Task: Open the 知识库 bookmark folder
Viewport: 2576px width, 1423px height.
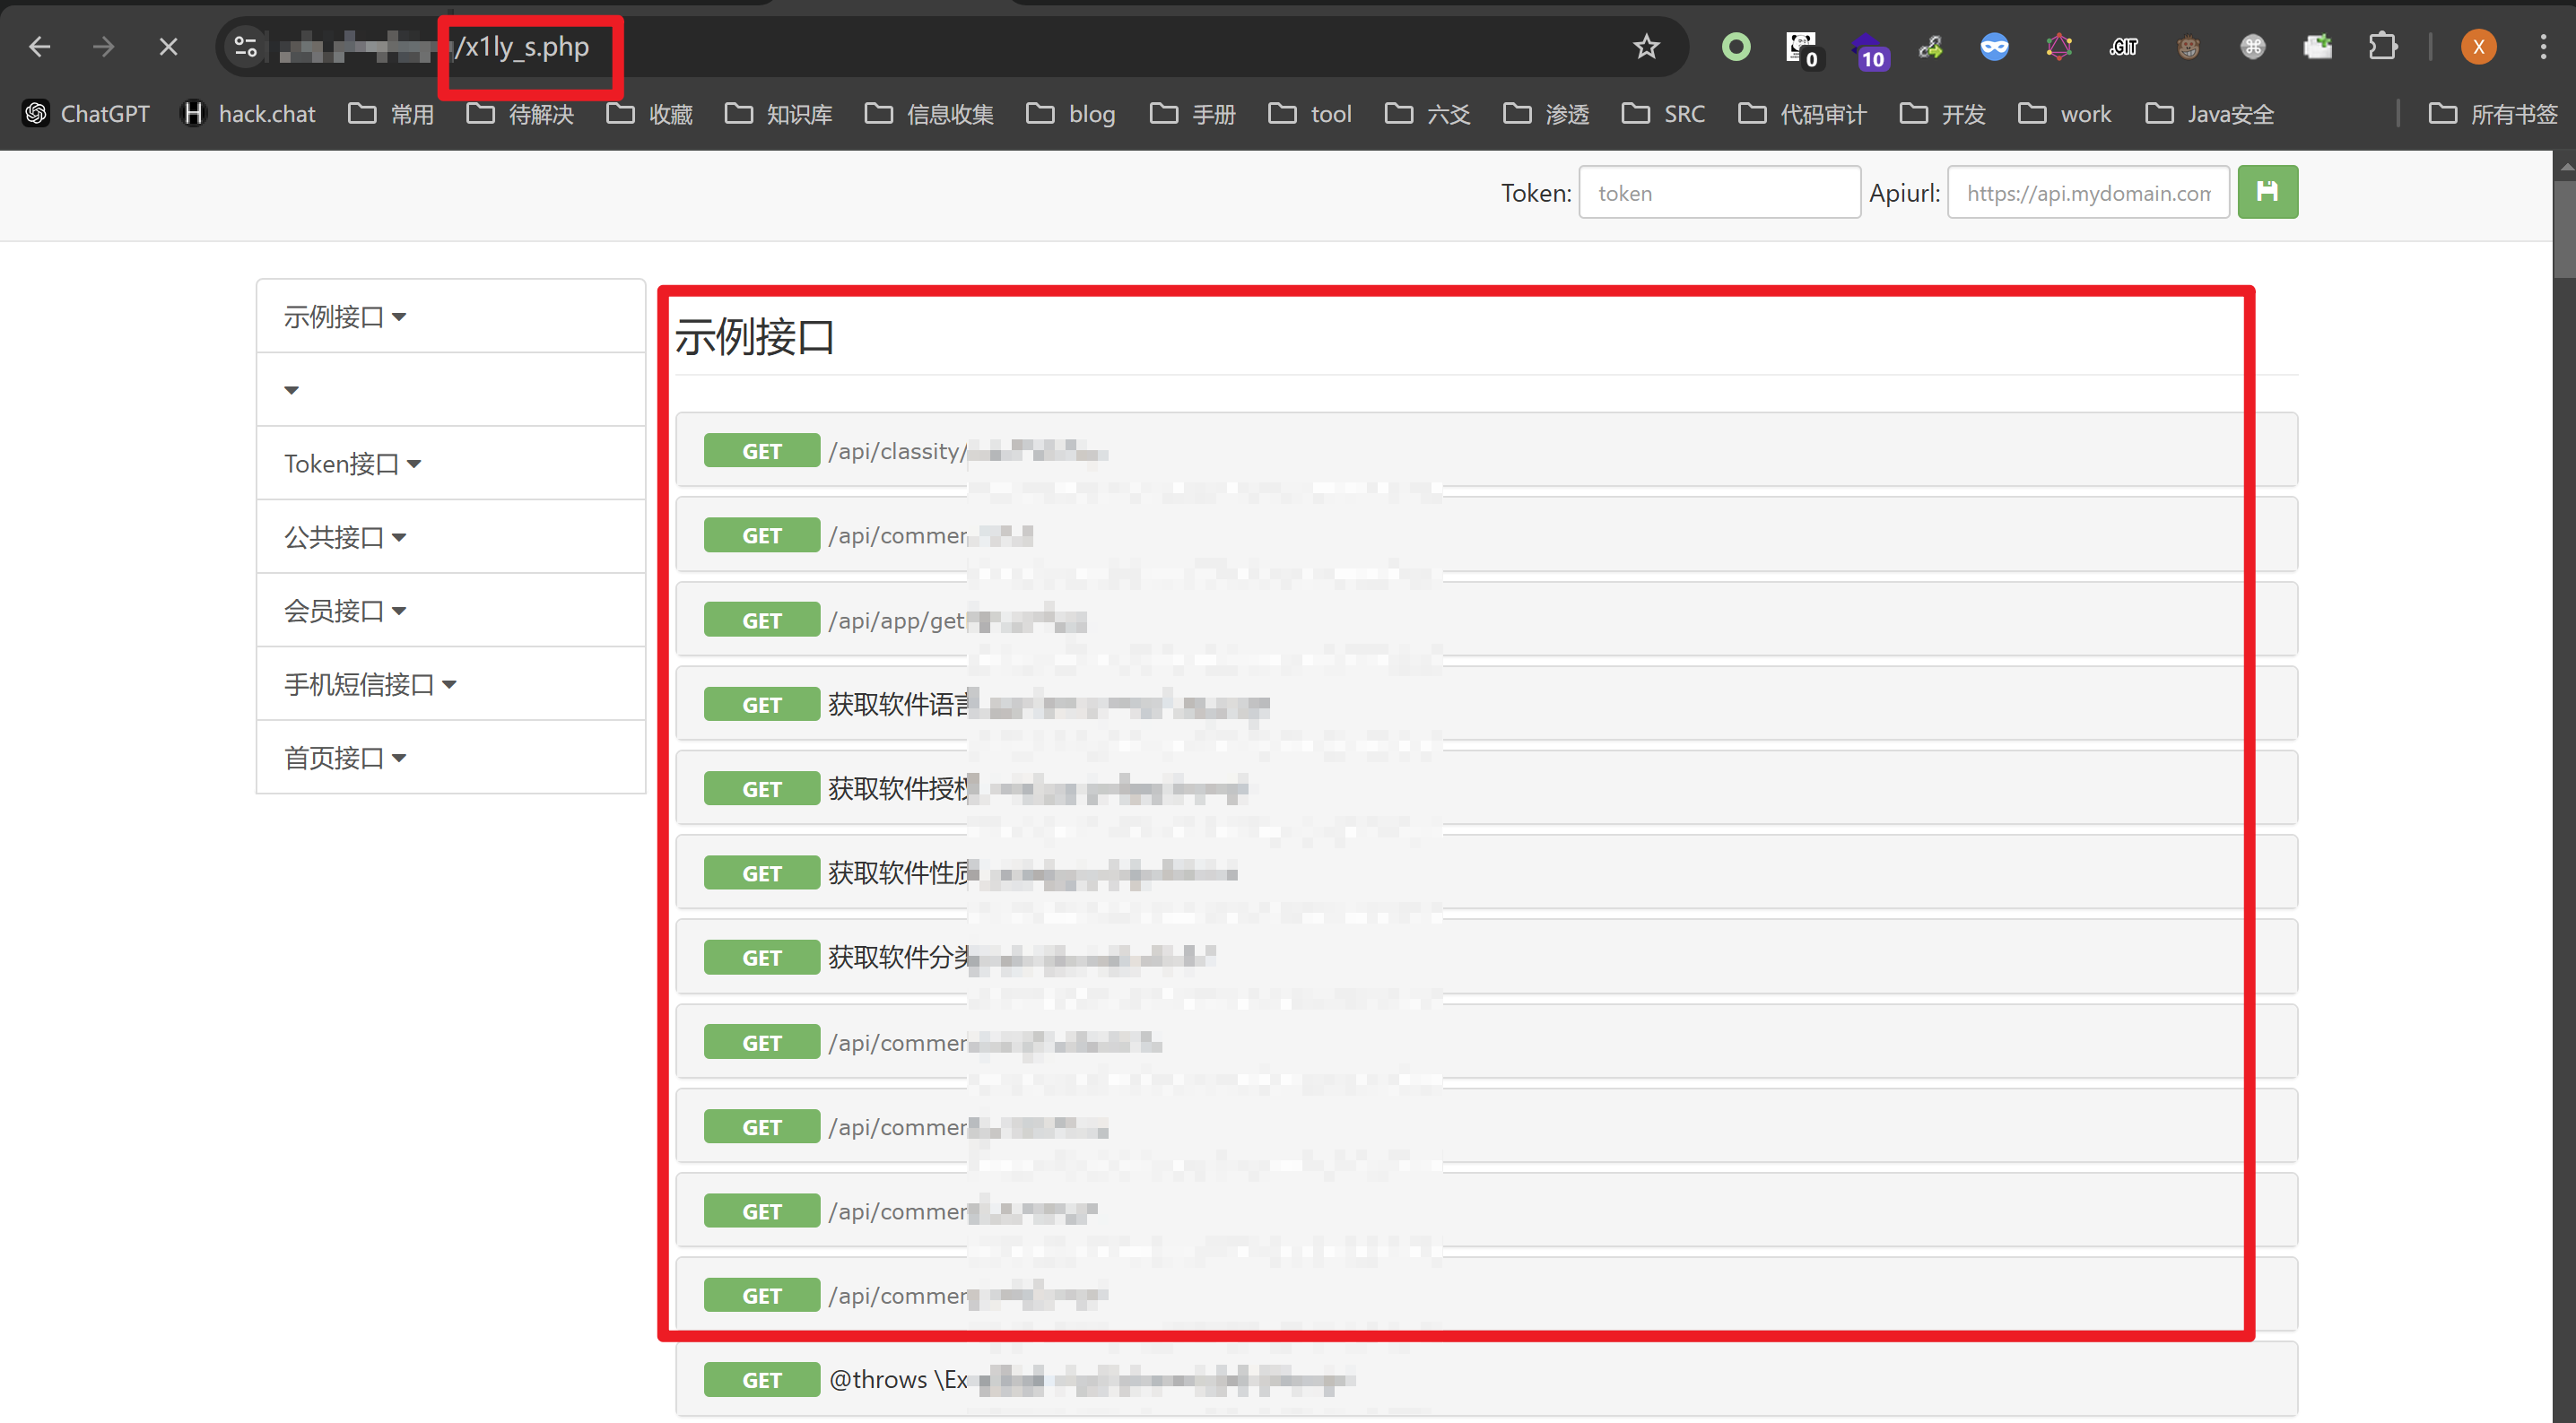Action: [x=779, y=114]
